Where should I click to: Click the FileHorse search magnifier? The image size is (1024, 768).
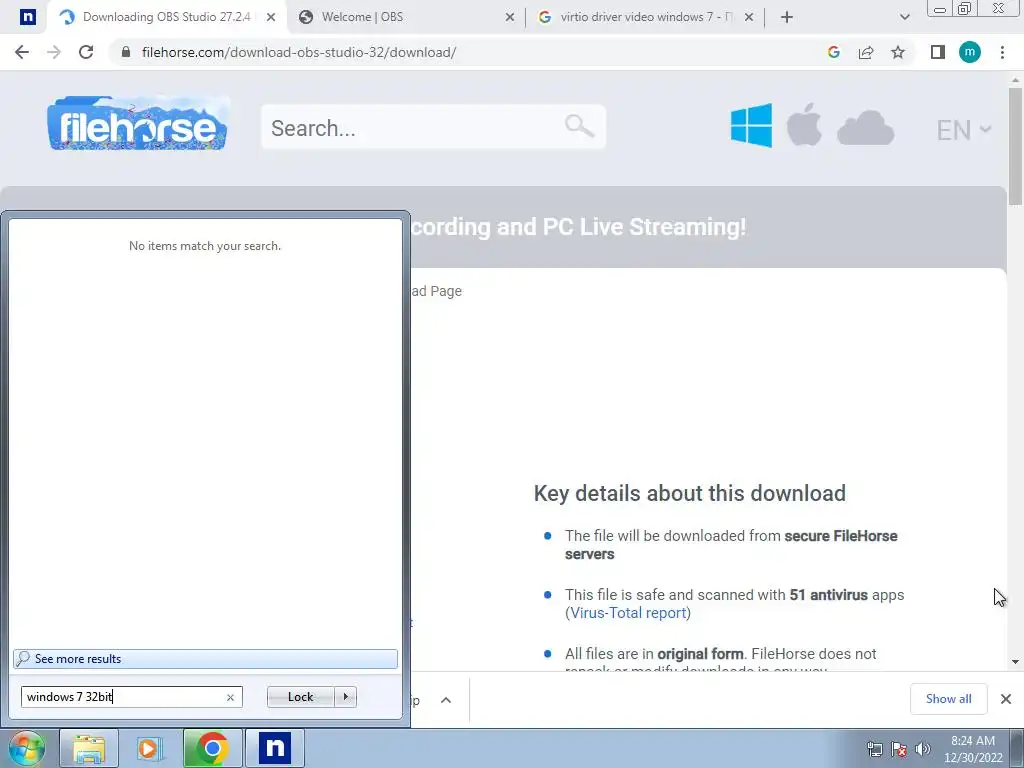579,125
